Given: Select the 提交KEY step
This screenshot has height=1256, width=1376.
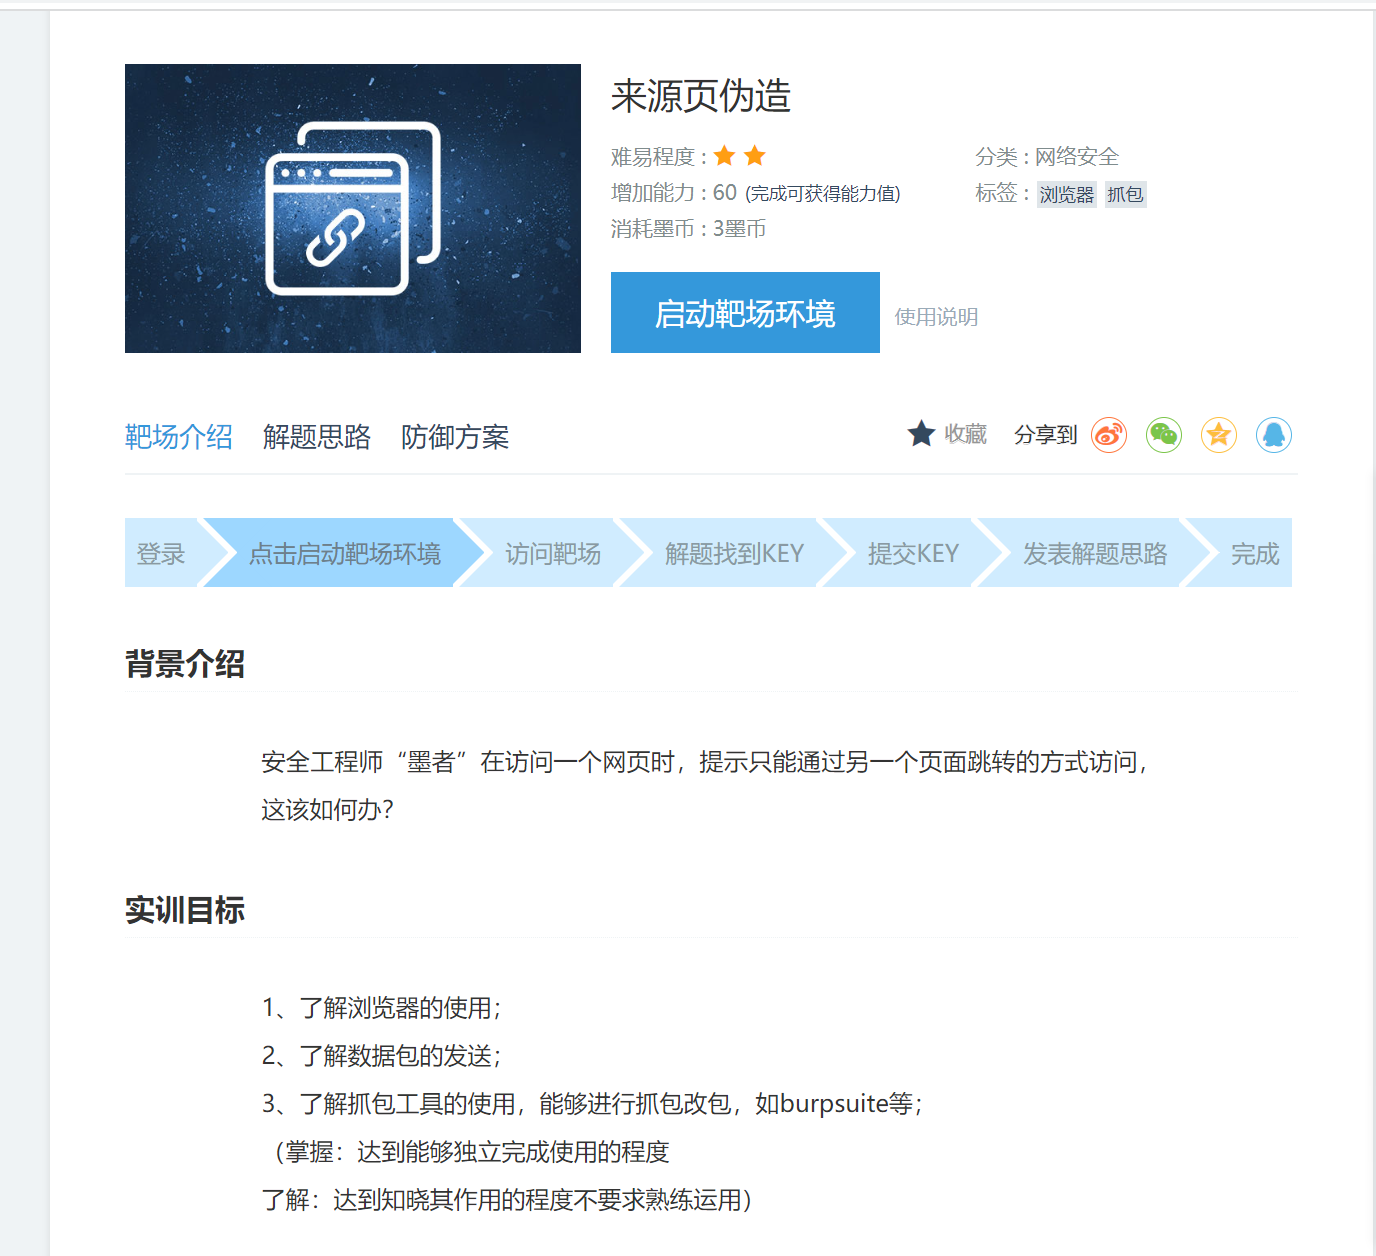Looking at the screenshot, I should (913, 553).
